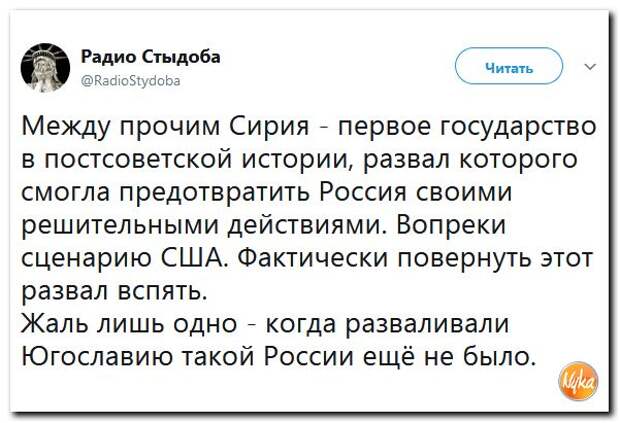
Task: Click the word разваливали in the tweet
Action: [427, 324]
